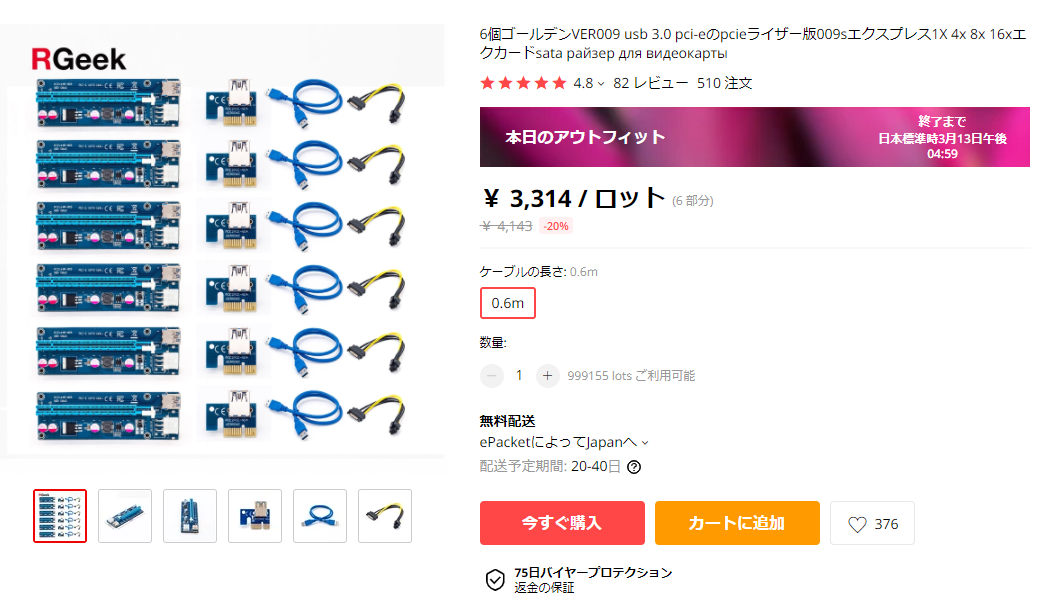Click the 本日のアウトフィット promotion banner
The width and height of the screenshot is (1053, 601).
coord(755,137)
